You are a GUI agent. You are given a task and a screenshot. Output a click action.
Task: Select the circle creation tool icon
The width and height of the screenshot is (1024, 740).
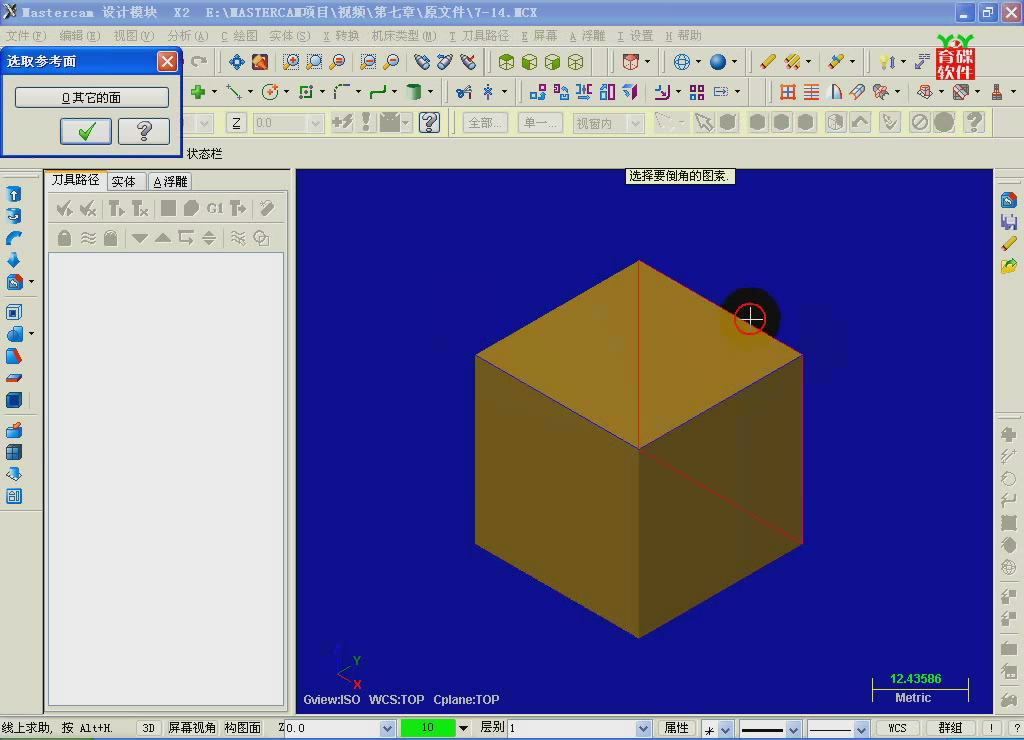[270, 92]
